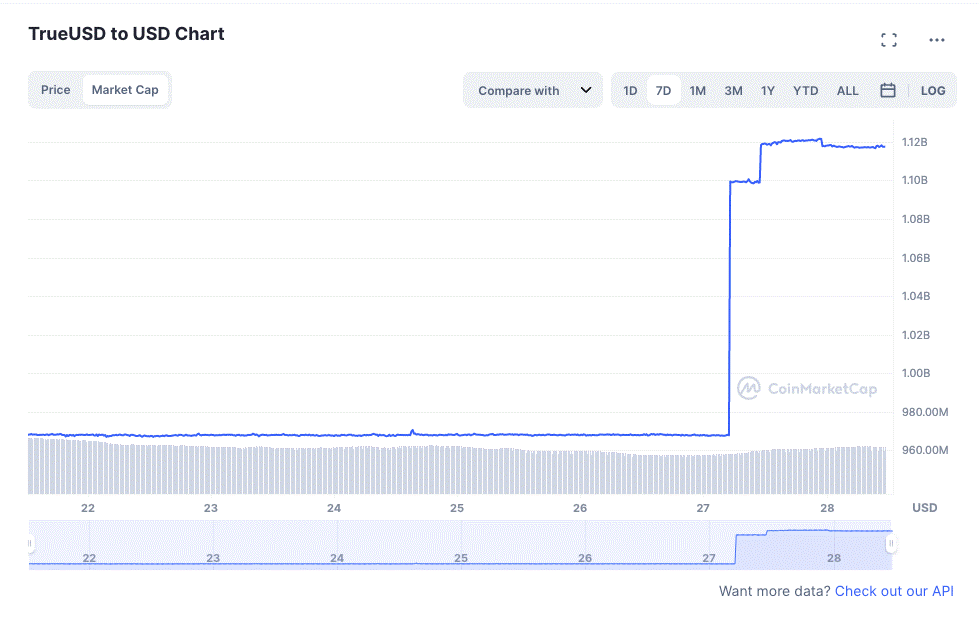The width and height of the screenshot is (979, 619).
Task: Switch to the Market Cap tab
Action: (125, 90)
